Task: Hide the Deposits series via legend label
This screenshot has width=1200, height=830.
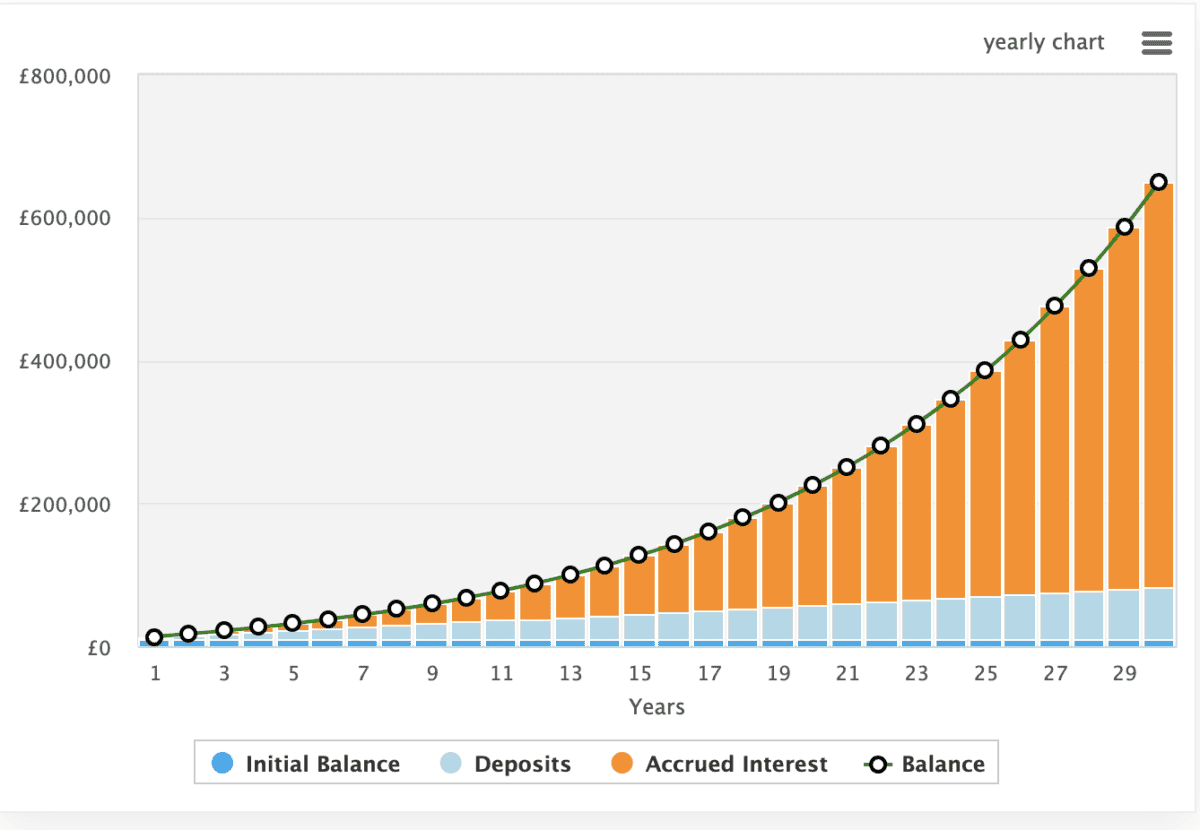Action: coord(522,765)
